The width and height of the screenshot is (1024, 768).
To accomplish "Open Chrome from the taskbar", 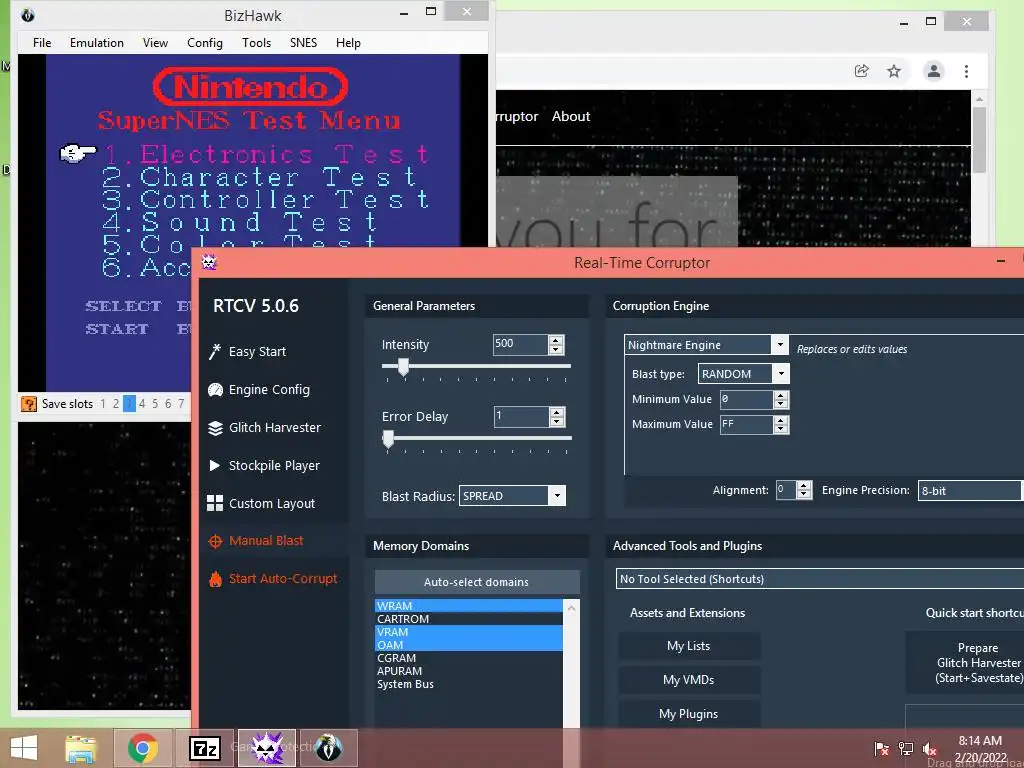I will coord(143,748).
